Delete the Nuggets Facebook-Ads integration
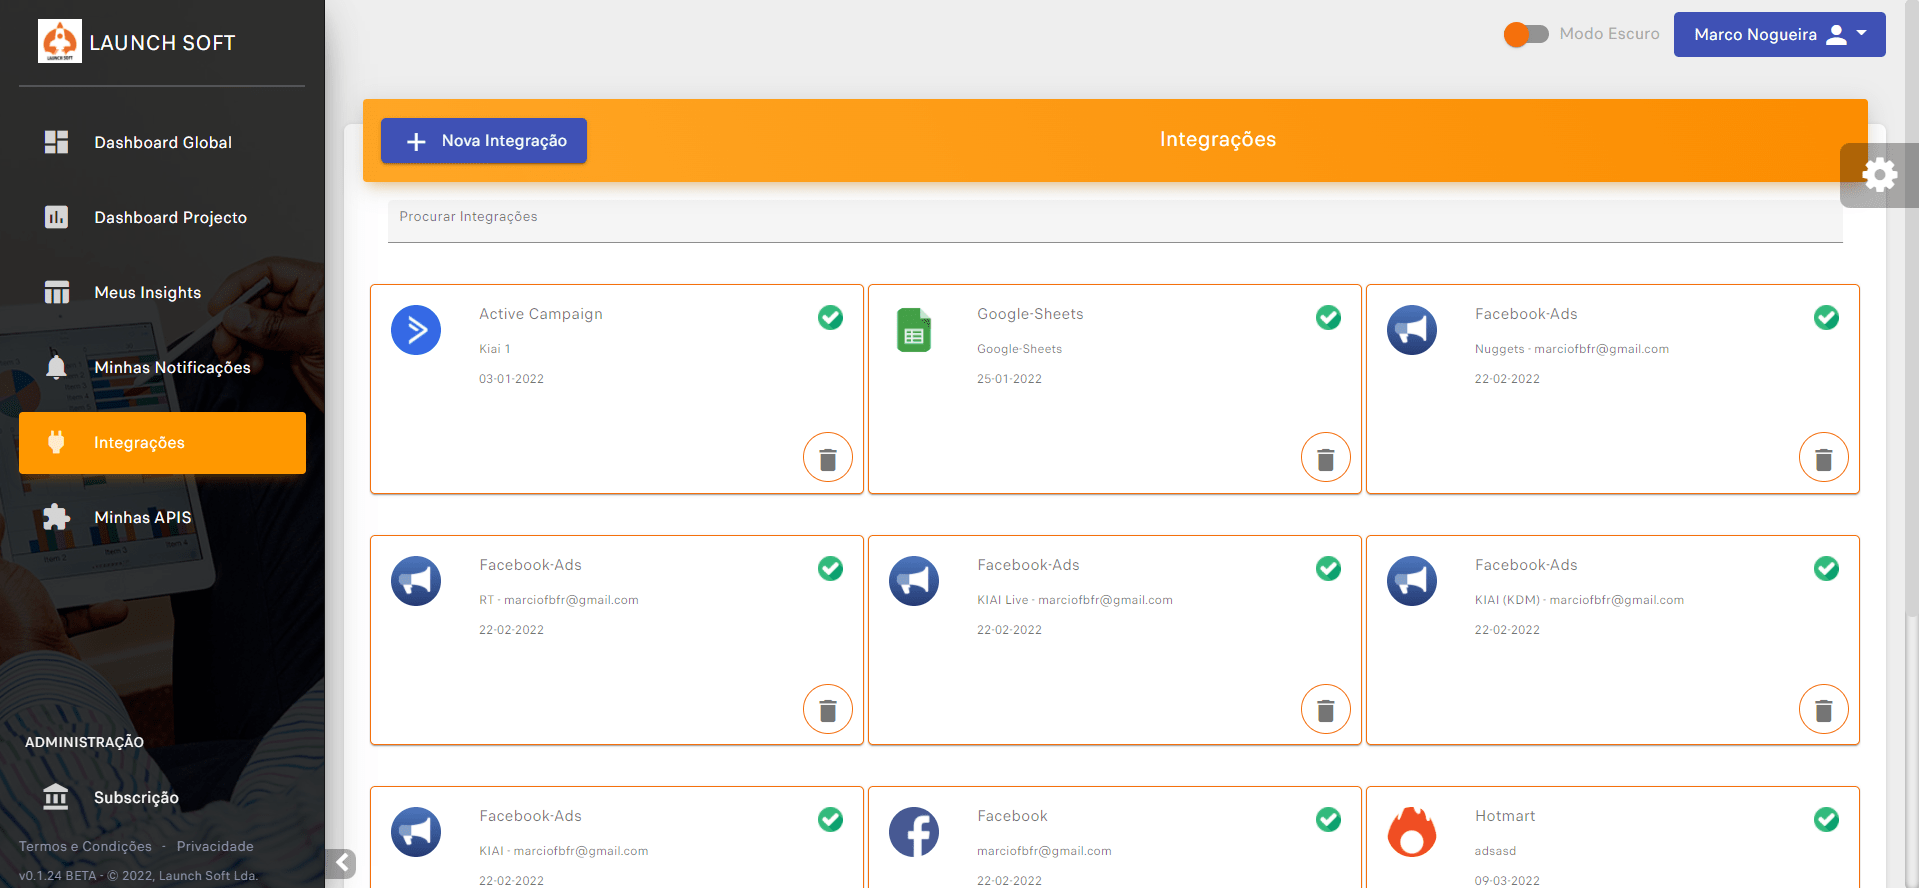The image size is (1919, 888). [1824, 458]
